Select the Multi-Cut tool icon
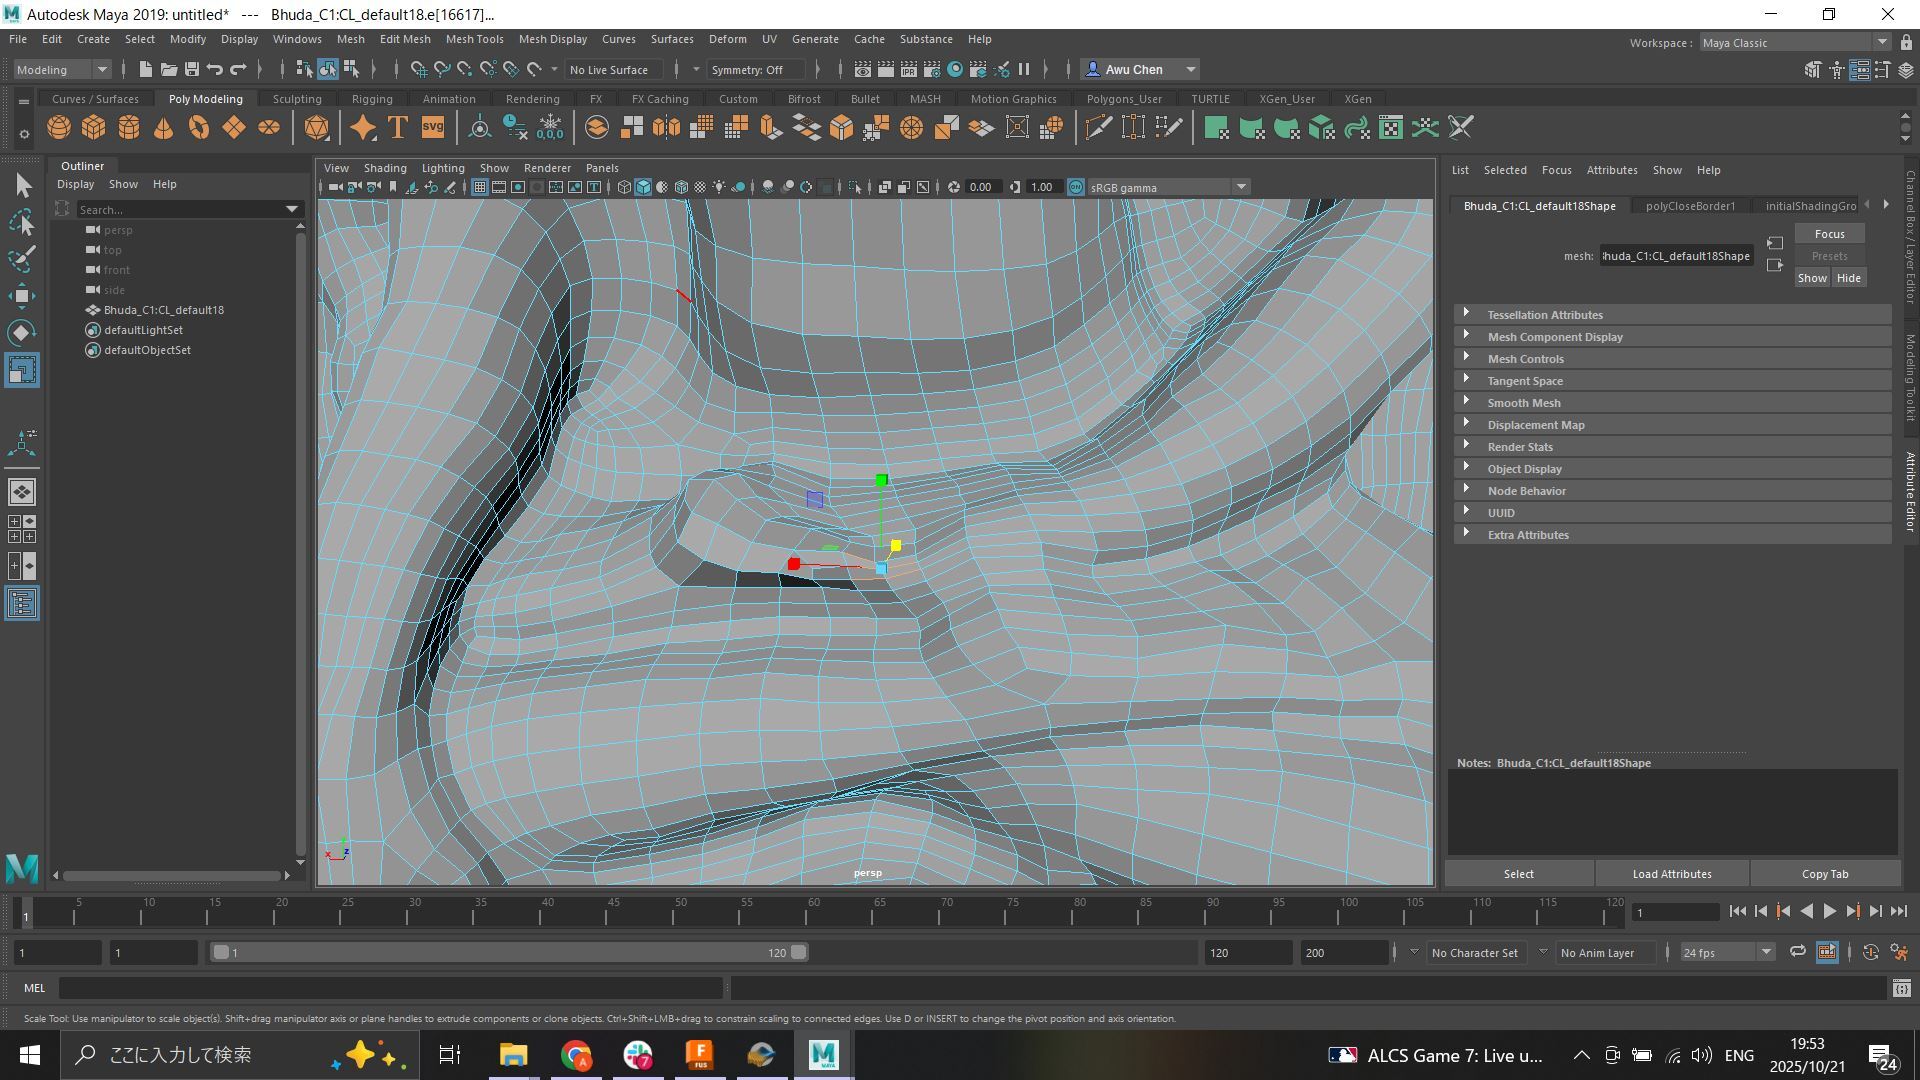The height and width of the screenshot is (1080, 1920). click(x=1098, y=127)
